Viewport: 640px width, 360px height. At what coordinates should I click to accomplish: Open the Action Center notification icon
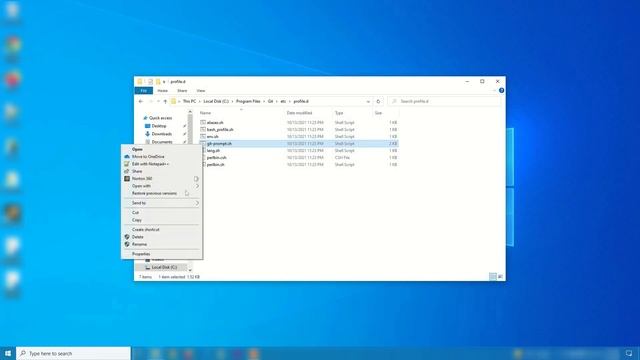(x=629, y=353)
